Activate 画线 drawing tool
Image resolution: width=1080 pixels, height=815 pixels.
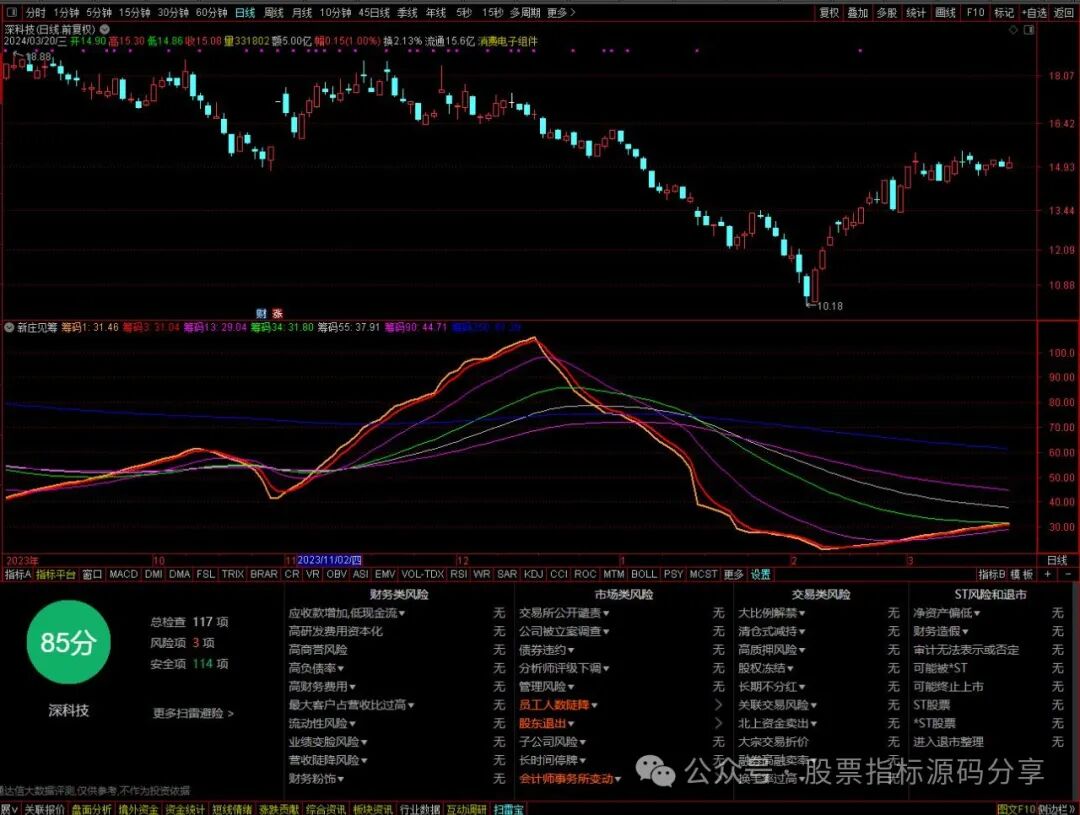point(946,12)
